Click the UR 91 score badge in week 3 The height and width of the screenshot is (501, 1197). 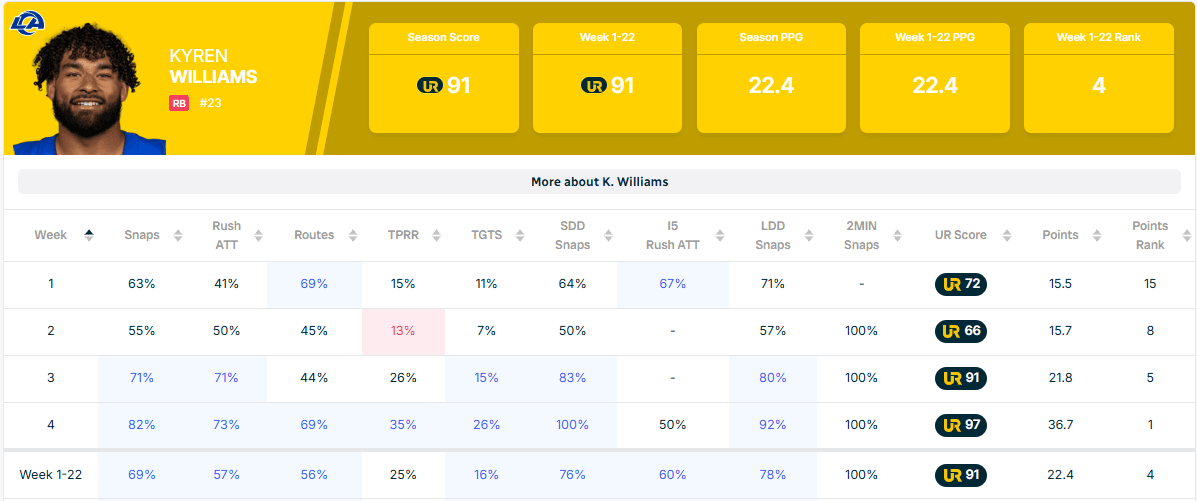click(960, 378)
